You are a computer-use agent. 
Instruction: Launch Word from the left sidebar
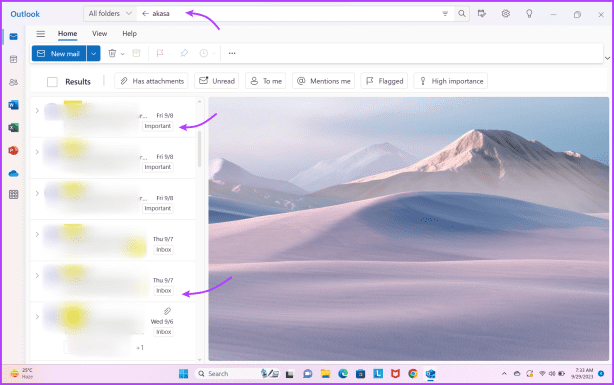click(13, 105)
